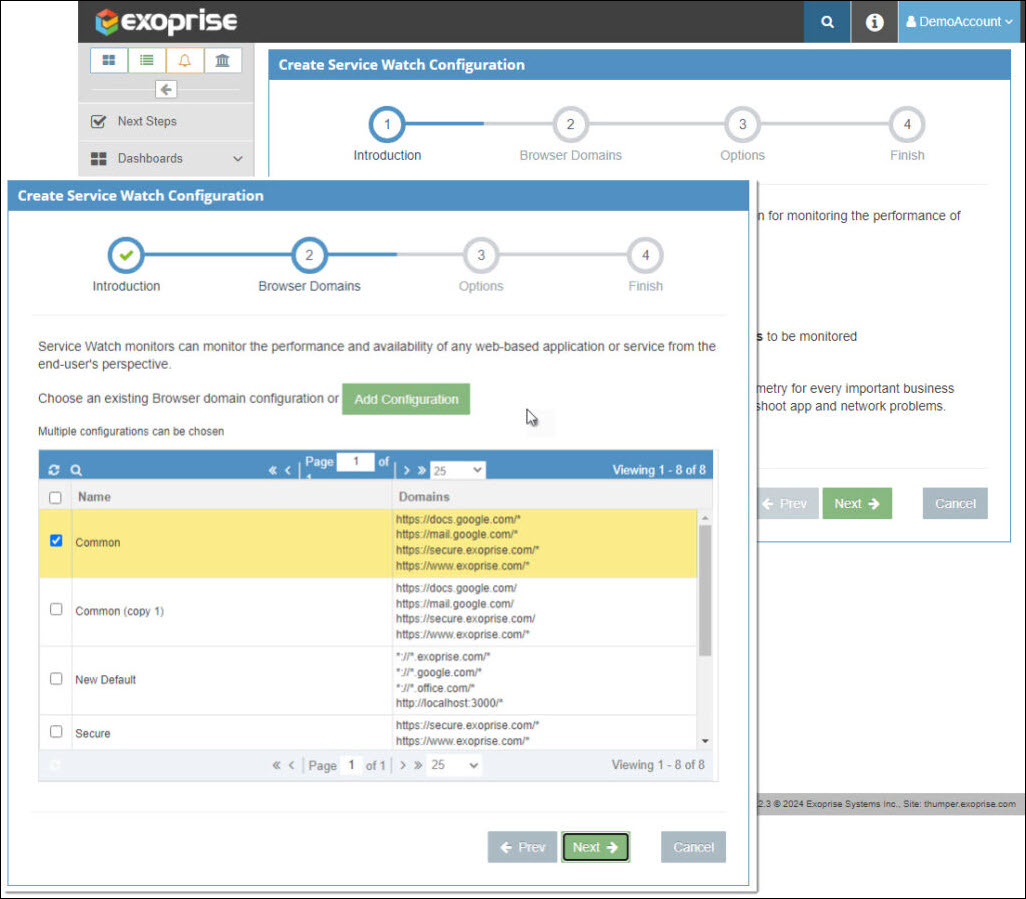Click the dashboard grid icon in sidebar toolbar
This screenshot has width=1026, height=899.
[x=109, y=60]
